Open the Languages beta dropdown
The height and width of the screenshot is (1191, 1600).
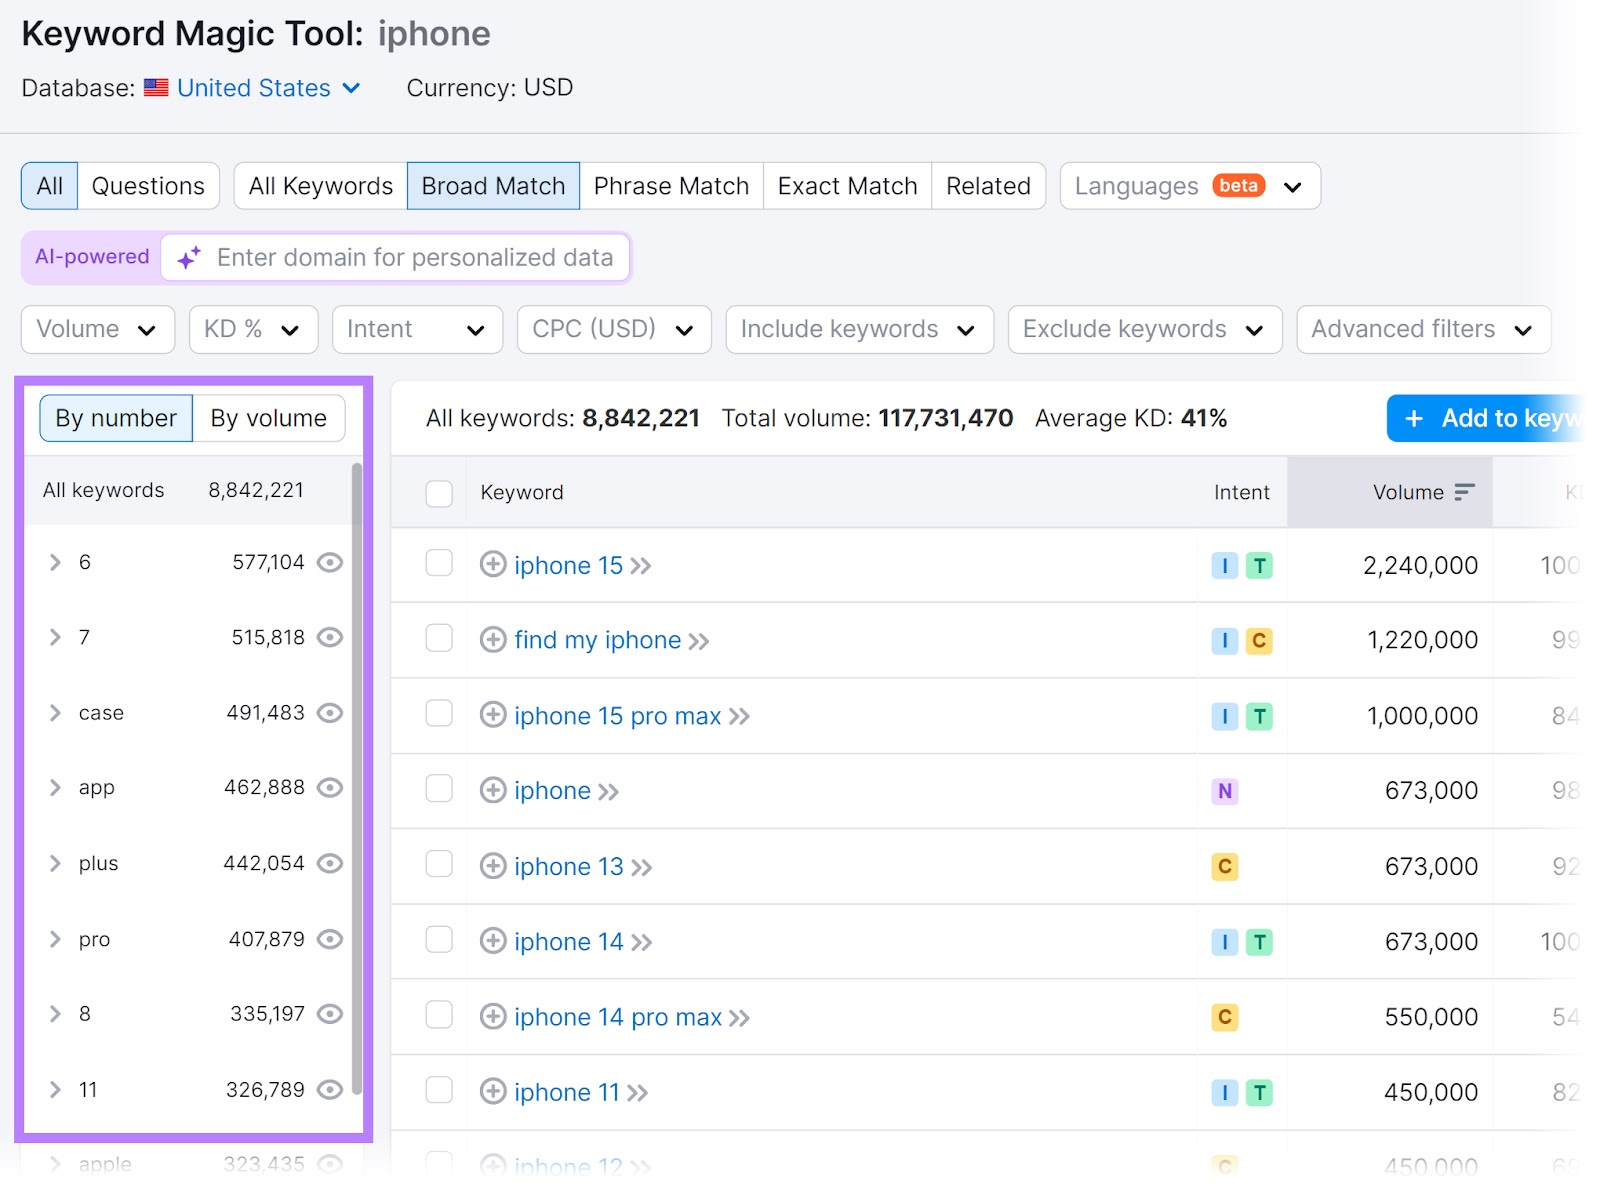coord(1189,186)
